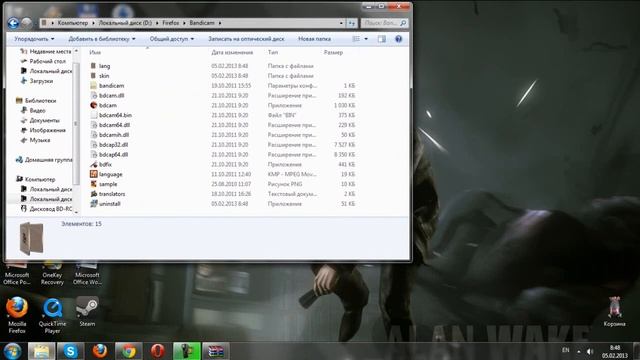Viewport: 640px width, 360px height.
Task: Open Steam desktop shortcut
Action: coord(87,312)
